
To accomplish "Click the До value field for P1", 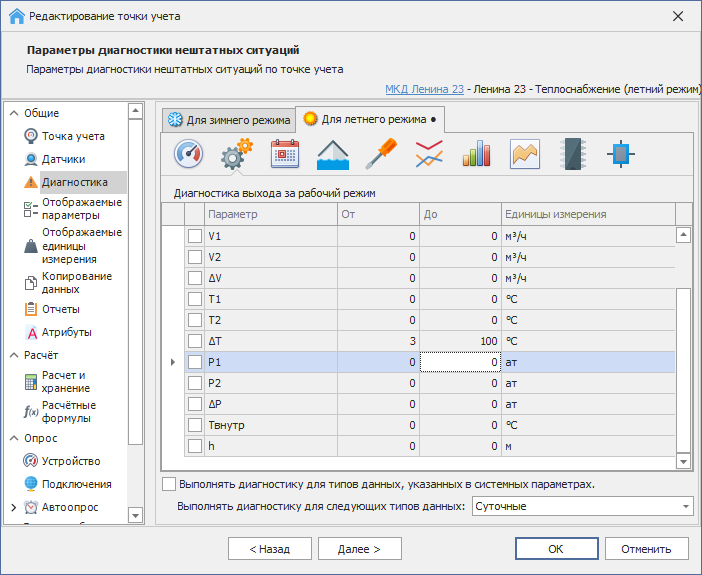I will 460,362.
